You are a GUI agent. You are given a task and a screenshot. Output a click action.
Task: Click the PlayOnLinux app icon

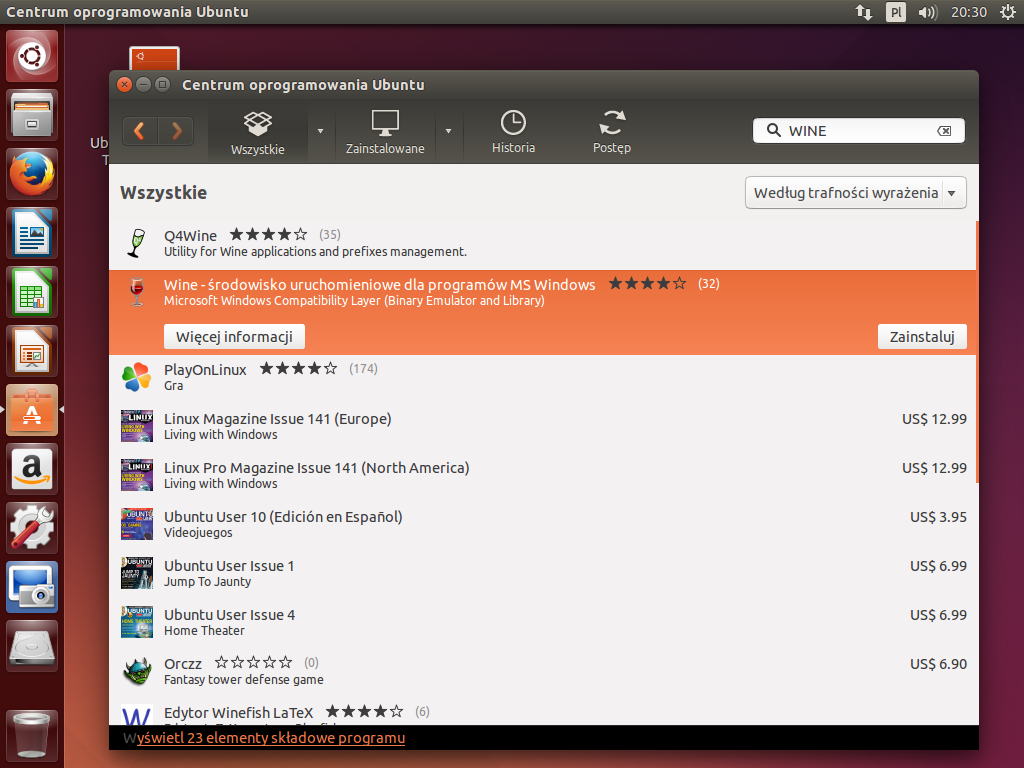click(136, 377)
